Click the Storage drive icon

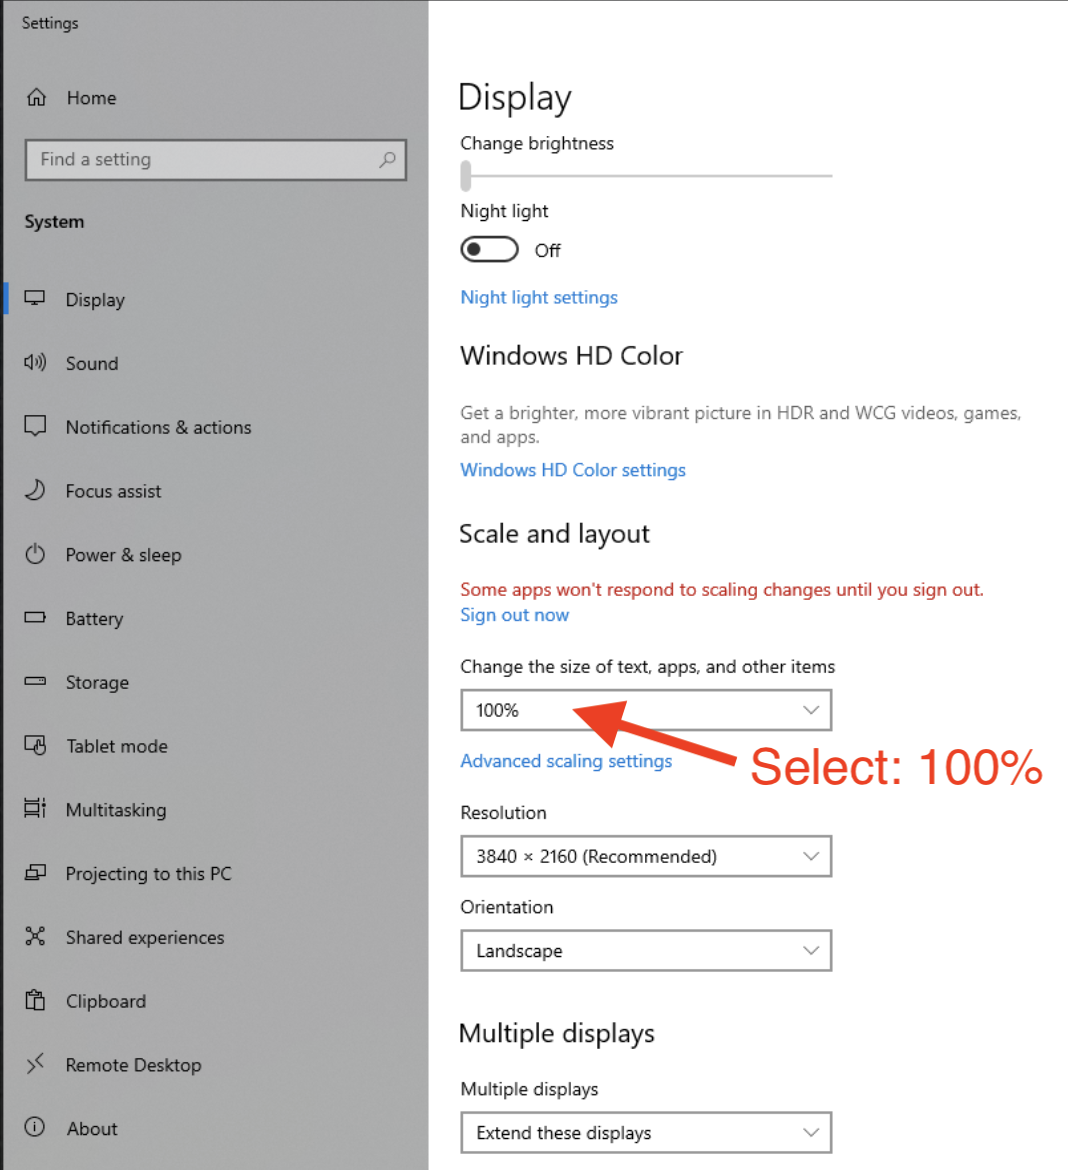click(x=35, y=682)
